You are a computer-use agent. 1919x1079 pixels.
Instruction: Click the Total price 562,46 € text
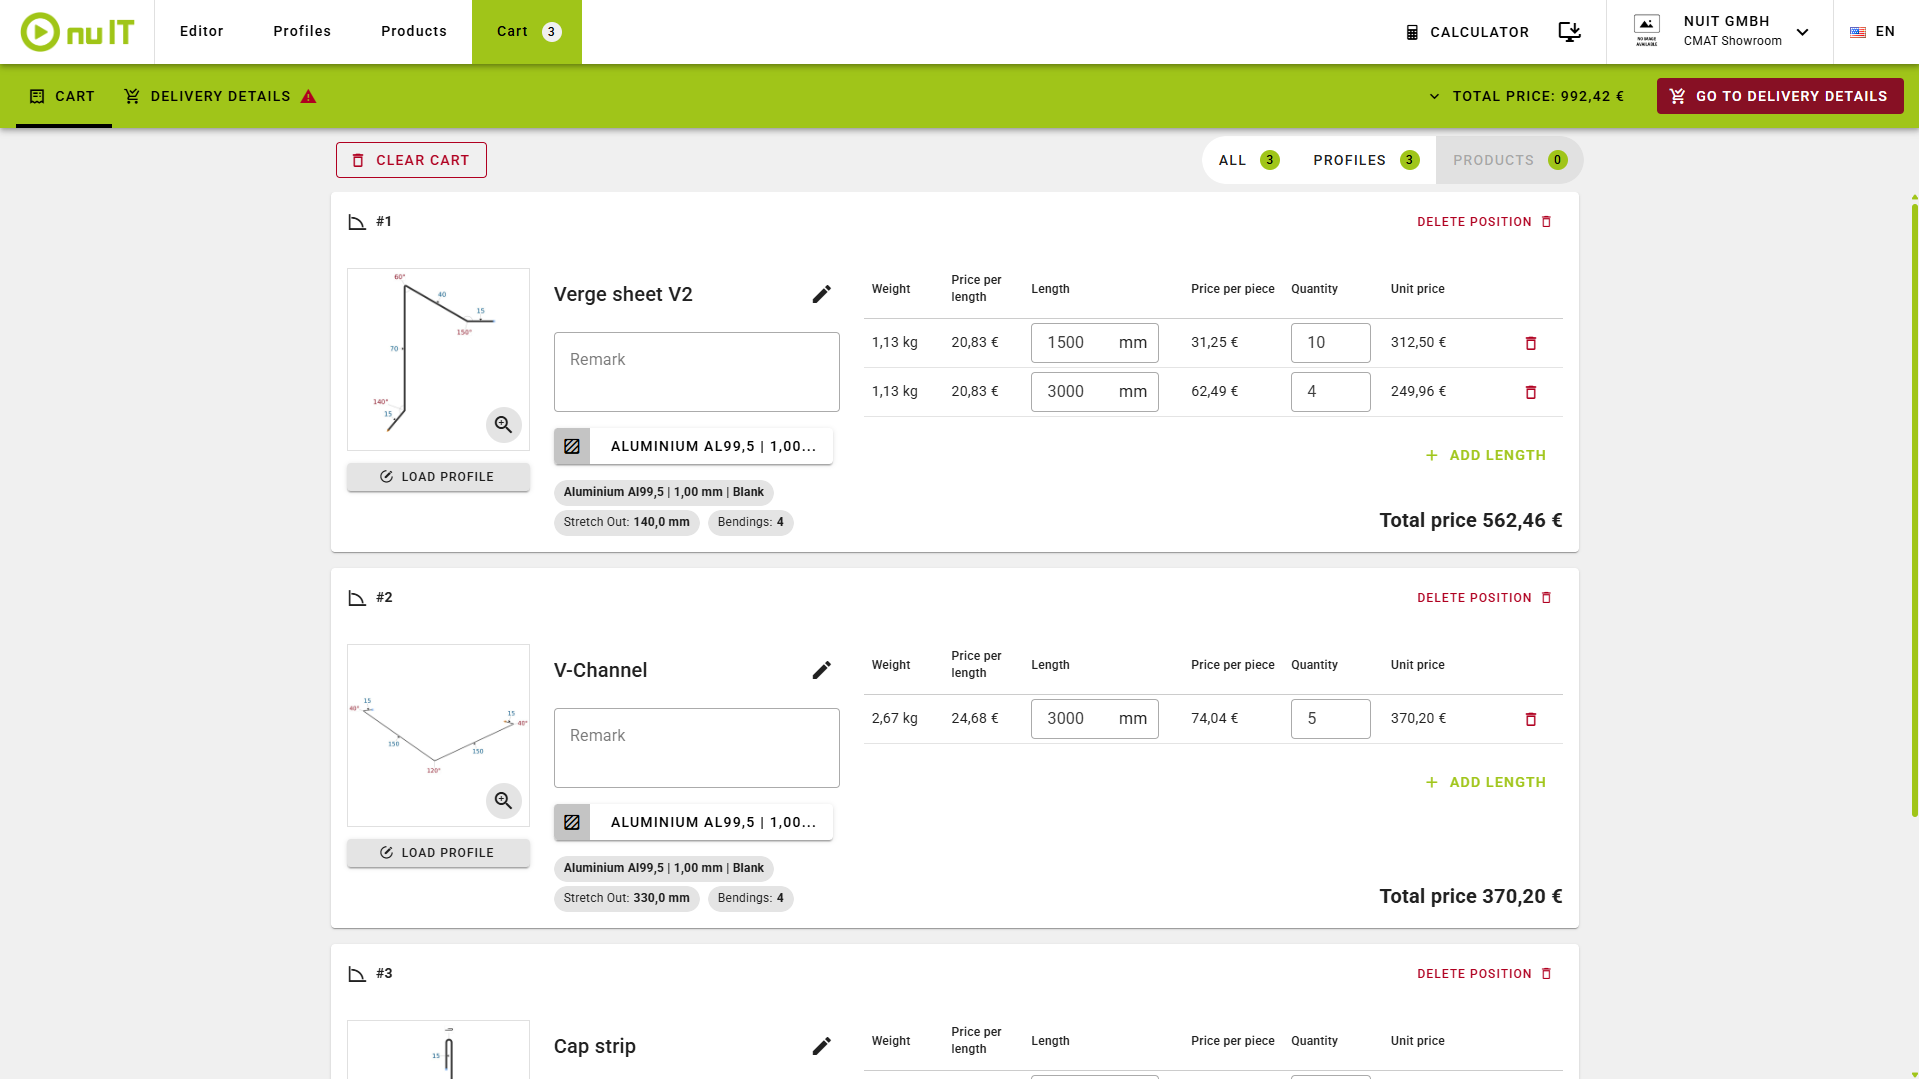pyautogui.click(x=1470, y=520)
